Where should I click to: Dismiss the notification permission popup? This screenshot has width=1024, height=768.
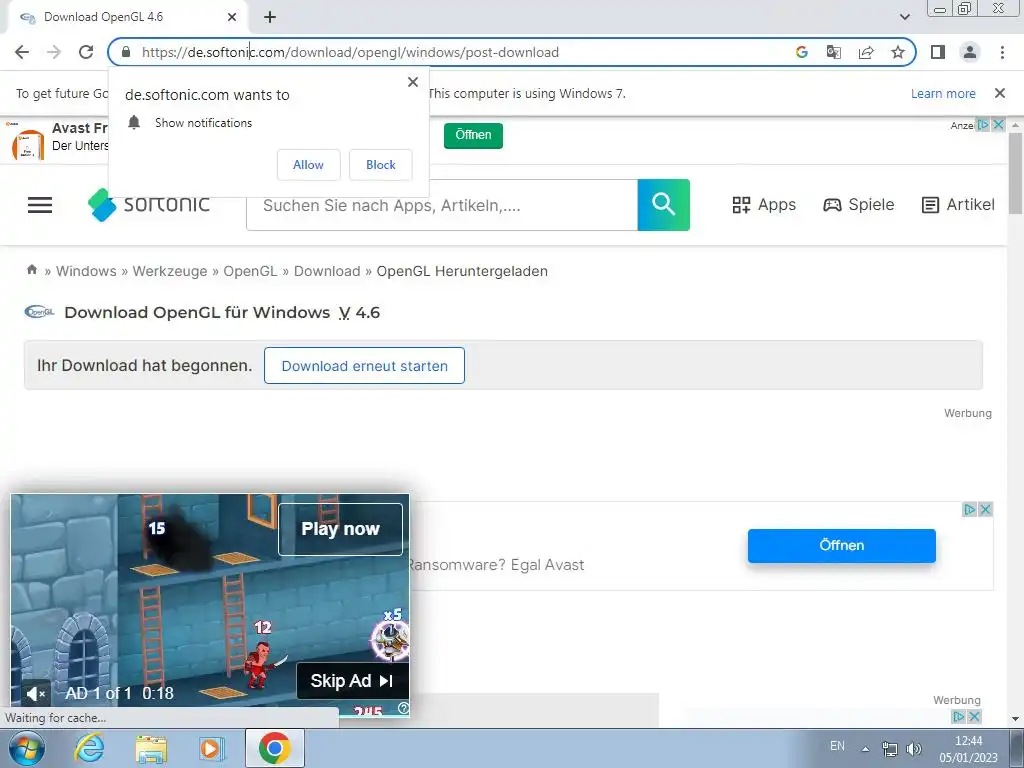412,82
